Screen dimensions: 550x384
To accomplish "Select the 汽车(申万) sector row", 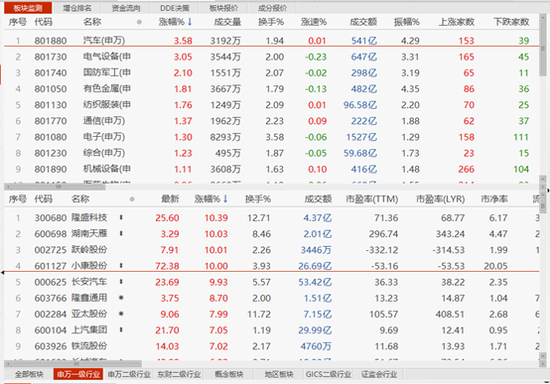I will 271,41.
